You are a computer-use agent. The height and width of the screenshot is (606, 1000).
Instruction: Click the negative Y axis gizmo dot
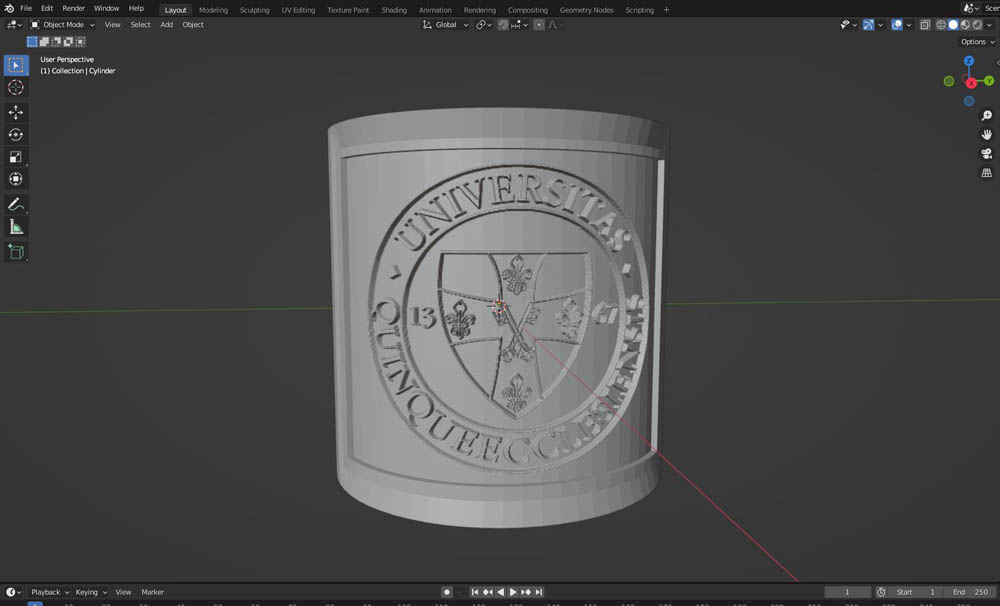coord(949,81)
